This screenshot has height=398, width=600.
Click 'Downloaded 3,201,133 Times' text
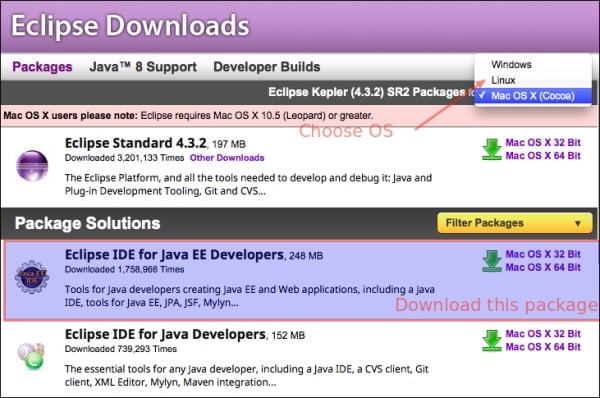[x=124, y=158]
